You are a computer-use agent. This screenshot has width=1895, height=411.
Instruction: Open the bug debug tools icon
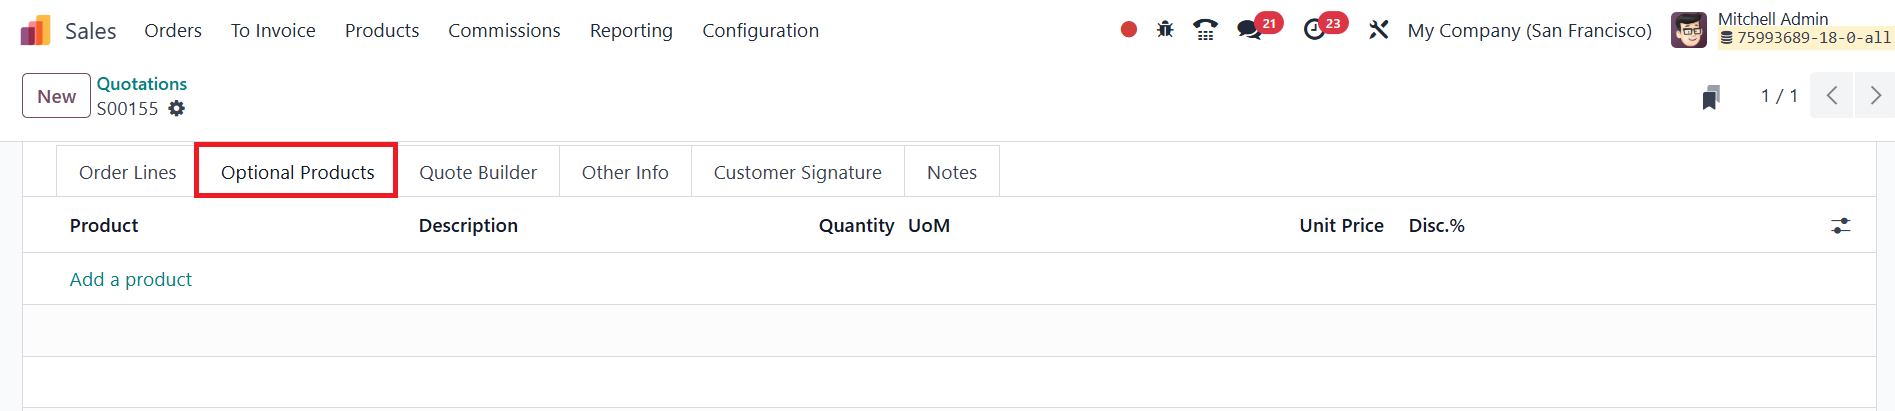point(1165,30)
